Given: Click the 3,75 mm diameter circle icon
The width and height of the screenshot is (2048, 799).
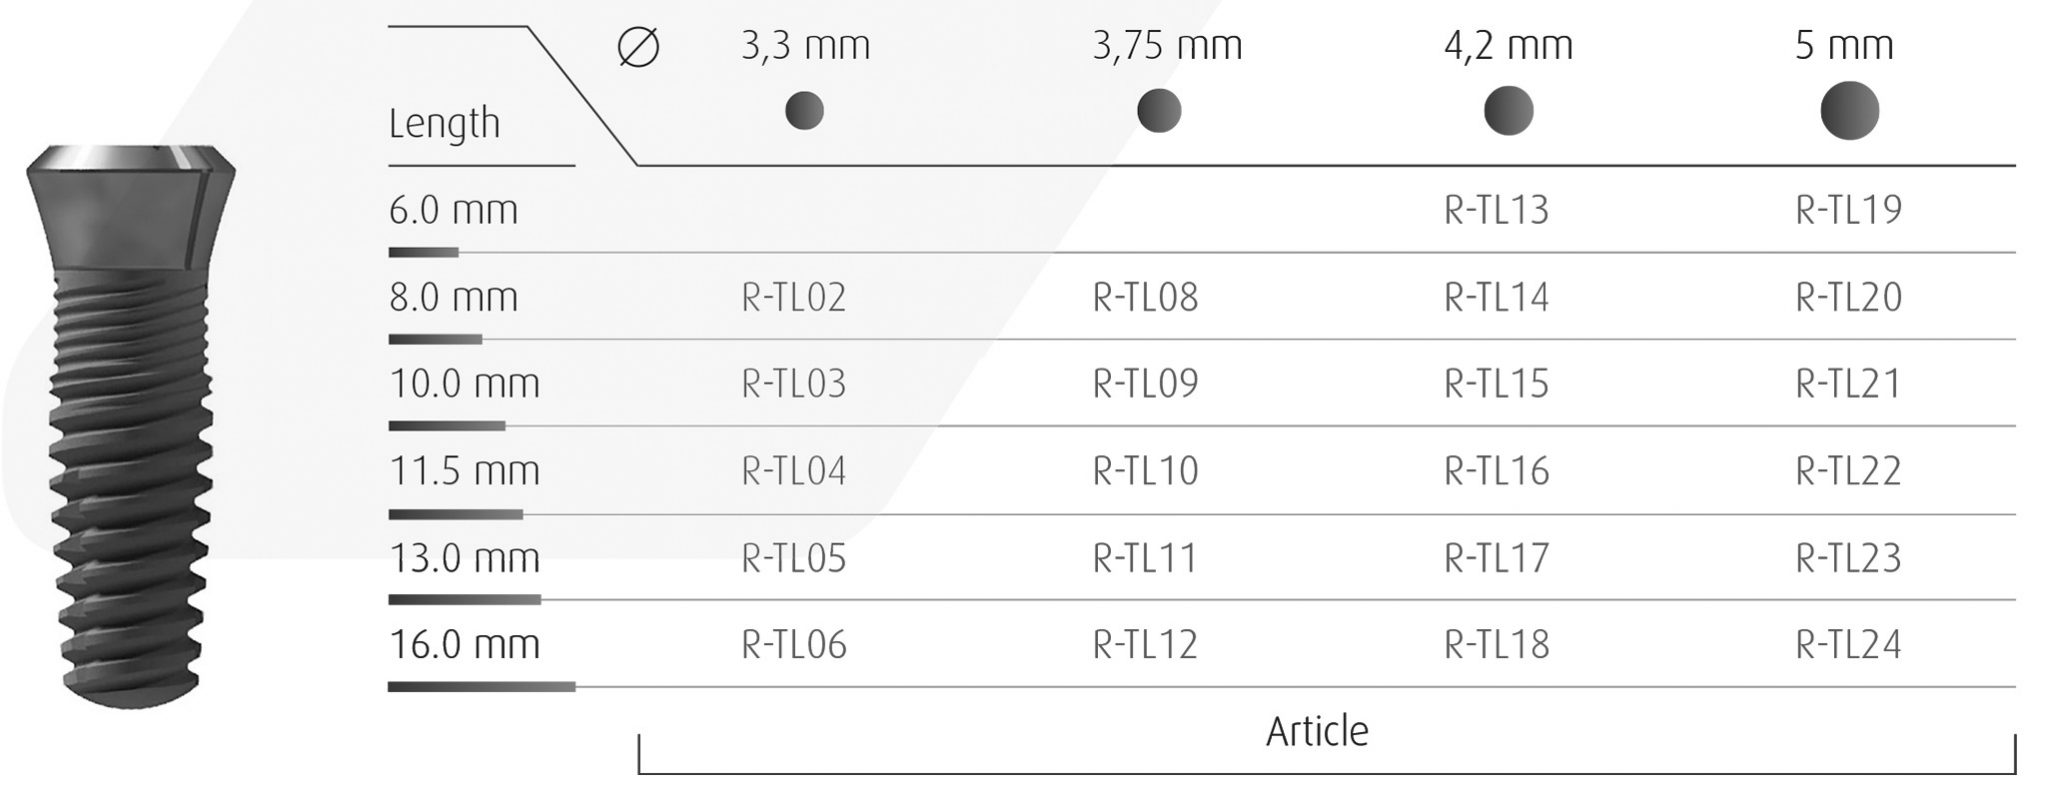Looking at the screenshot, I should (x=1159, y=110).
